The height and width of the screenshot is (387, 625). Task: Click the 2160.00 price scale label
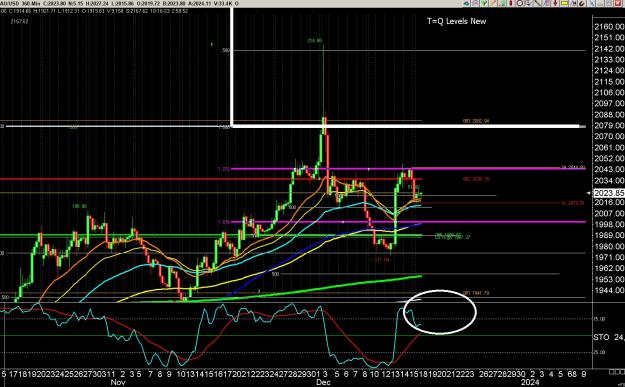[609, 27]
